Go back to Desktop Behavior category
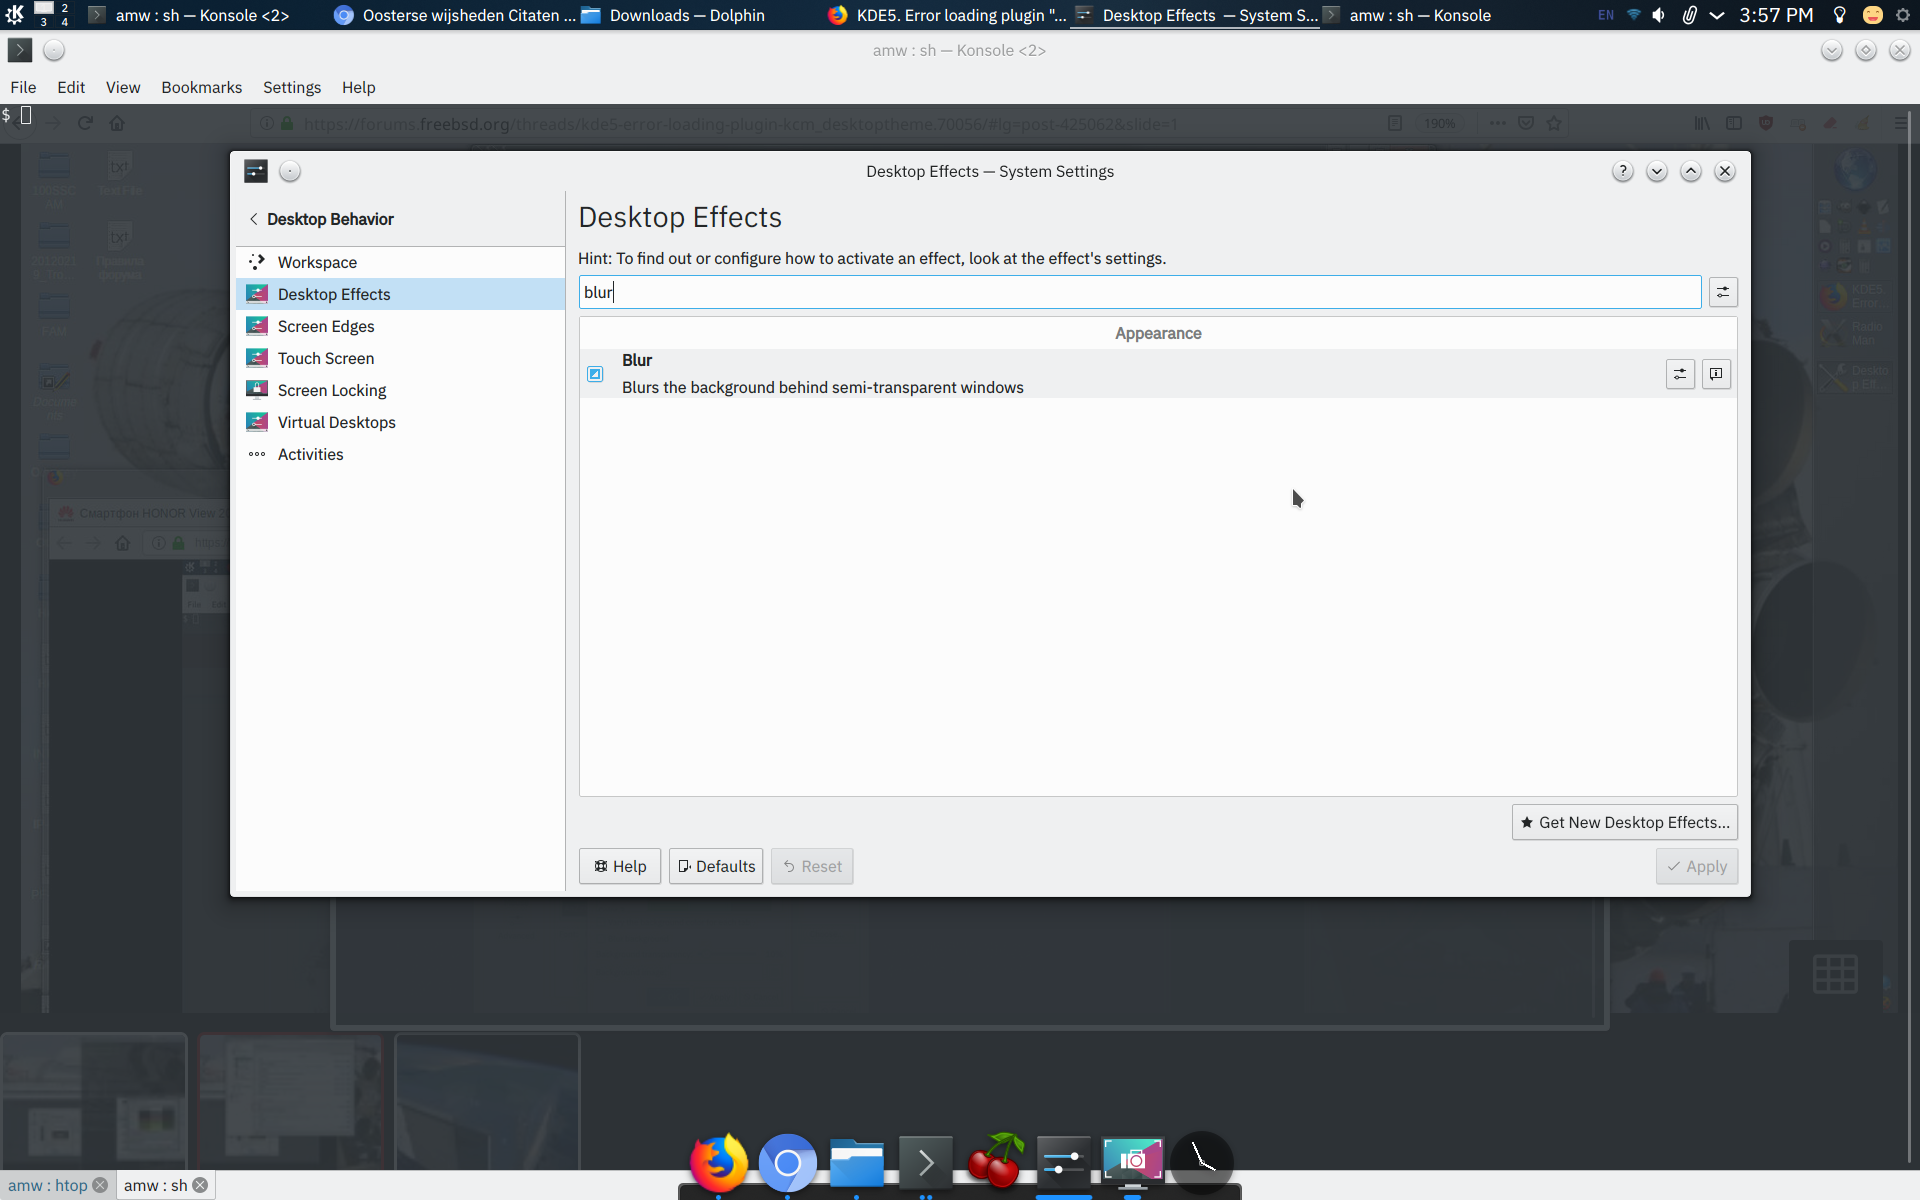 click(x=322, y=219)
